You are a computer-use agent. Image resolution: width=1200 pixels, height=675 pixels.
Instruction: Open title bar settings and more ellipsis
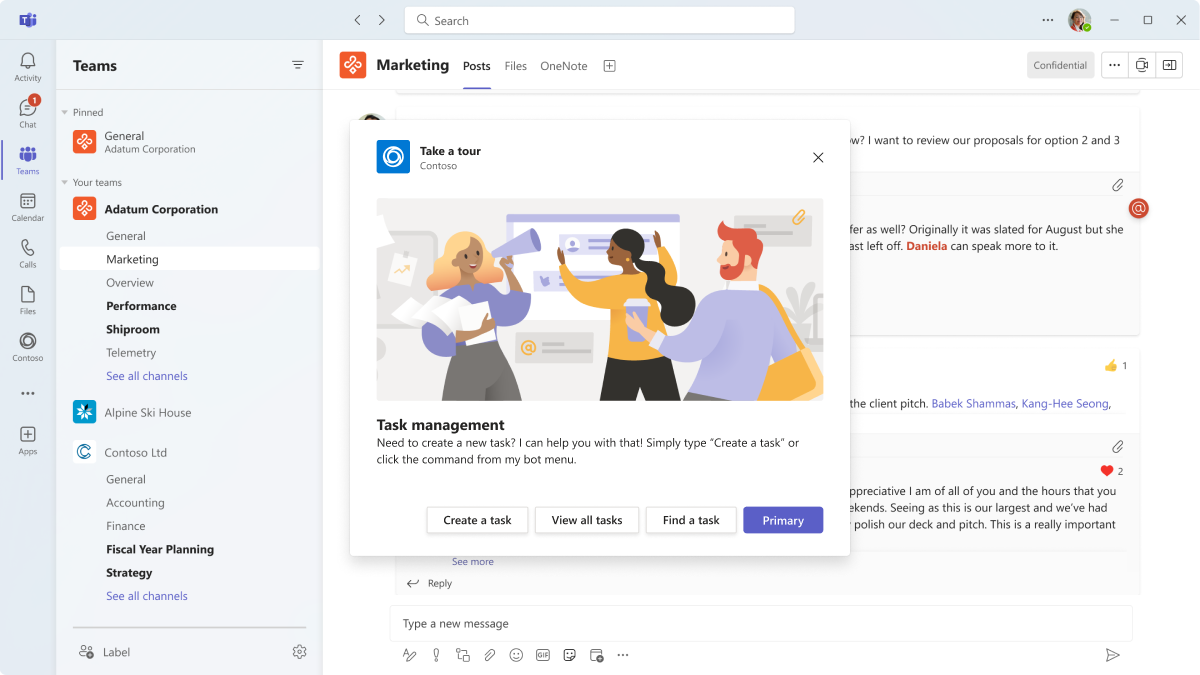point(1048,20)
